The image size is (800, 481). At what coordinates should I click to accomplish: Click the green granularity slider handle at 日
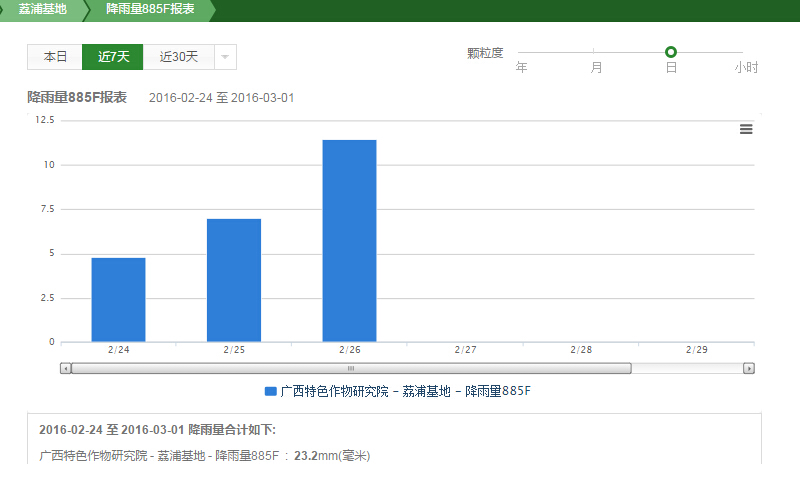click(671, 52)
